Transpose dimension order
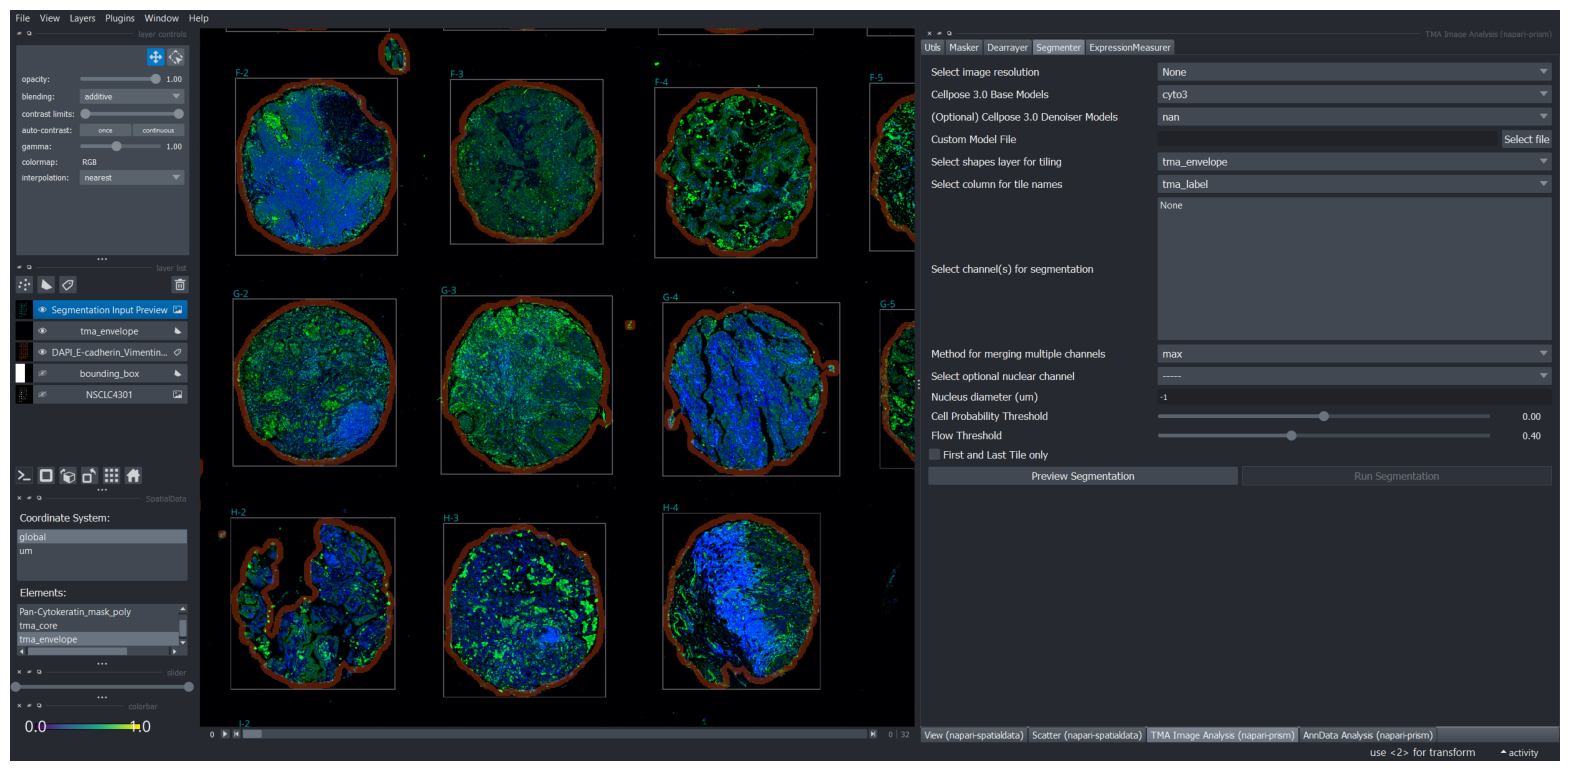The height and width of the screenshot is (771, 1570). pos(90,476)
